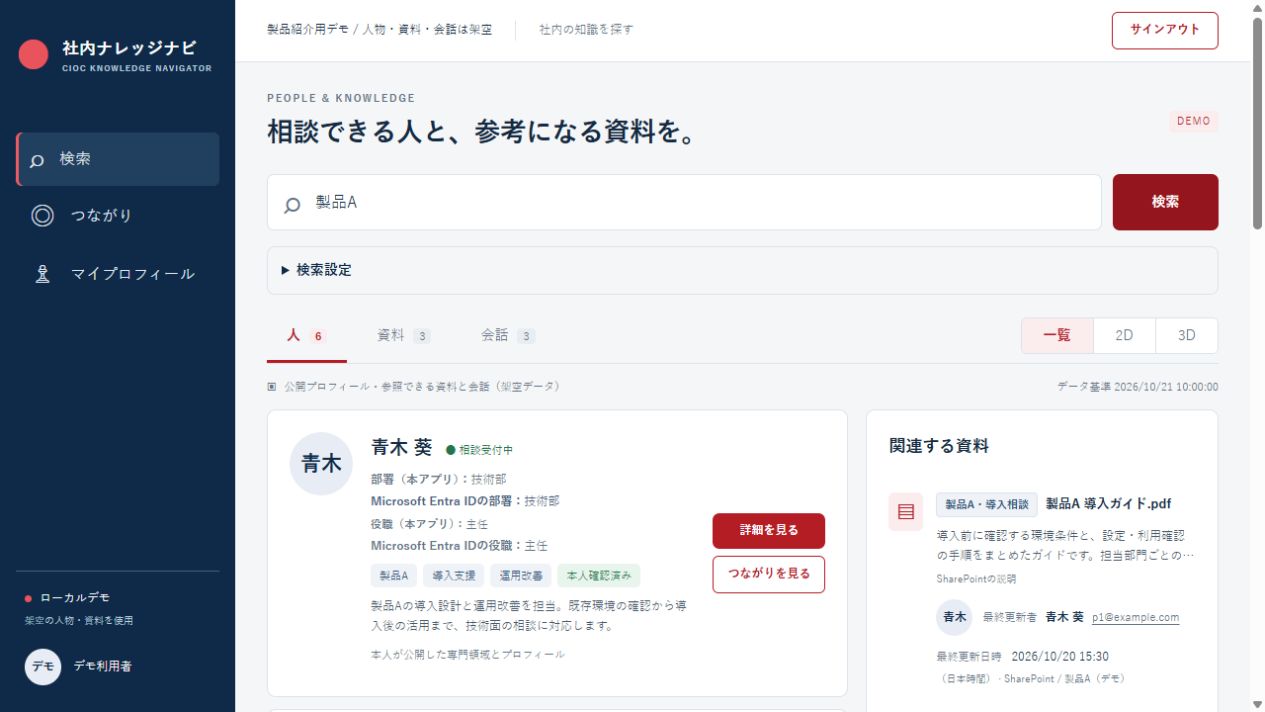Select the 3D view mode
Image resolution: width=1265 pixels, height=712 pixels.
[1186, 336]
